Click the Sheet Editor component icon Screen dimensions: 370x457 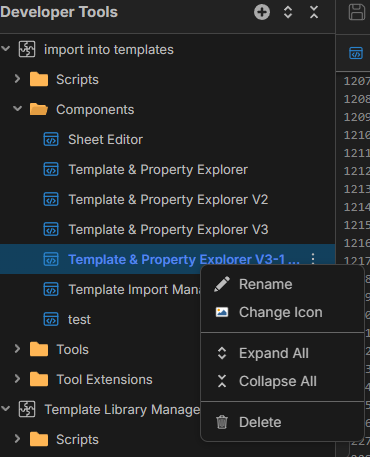tap(51, 139)
